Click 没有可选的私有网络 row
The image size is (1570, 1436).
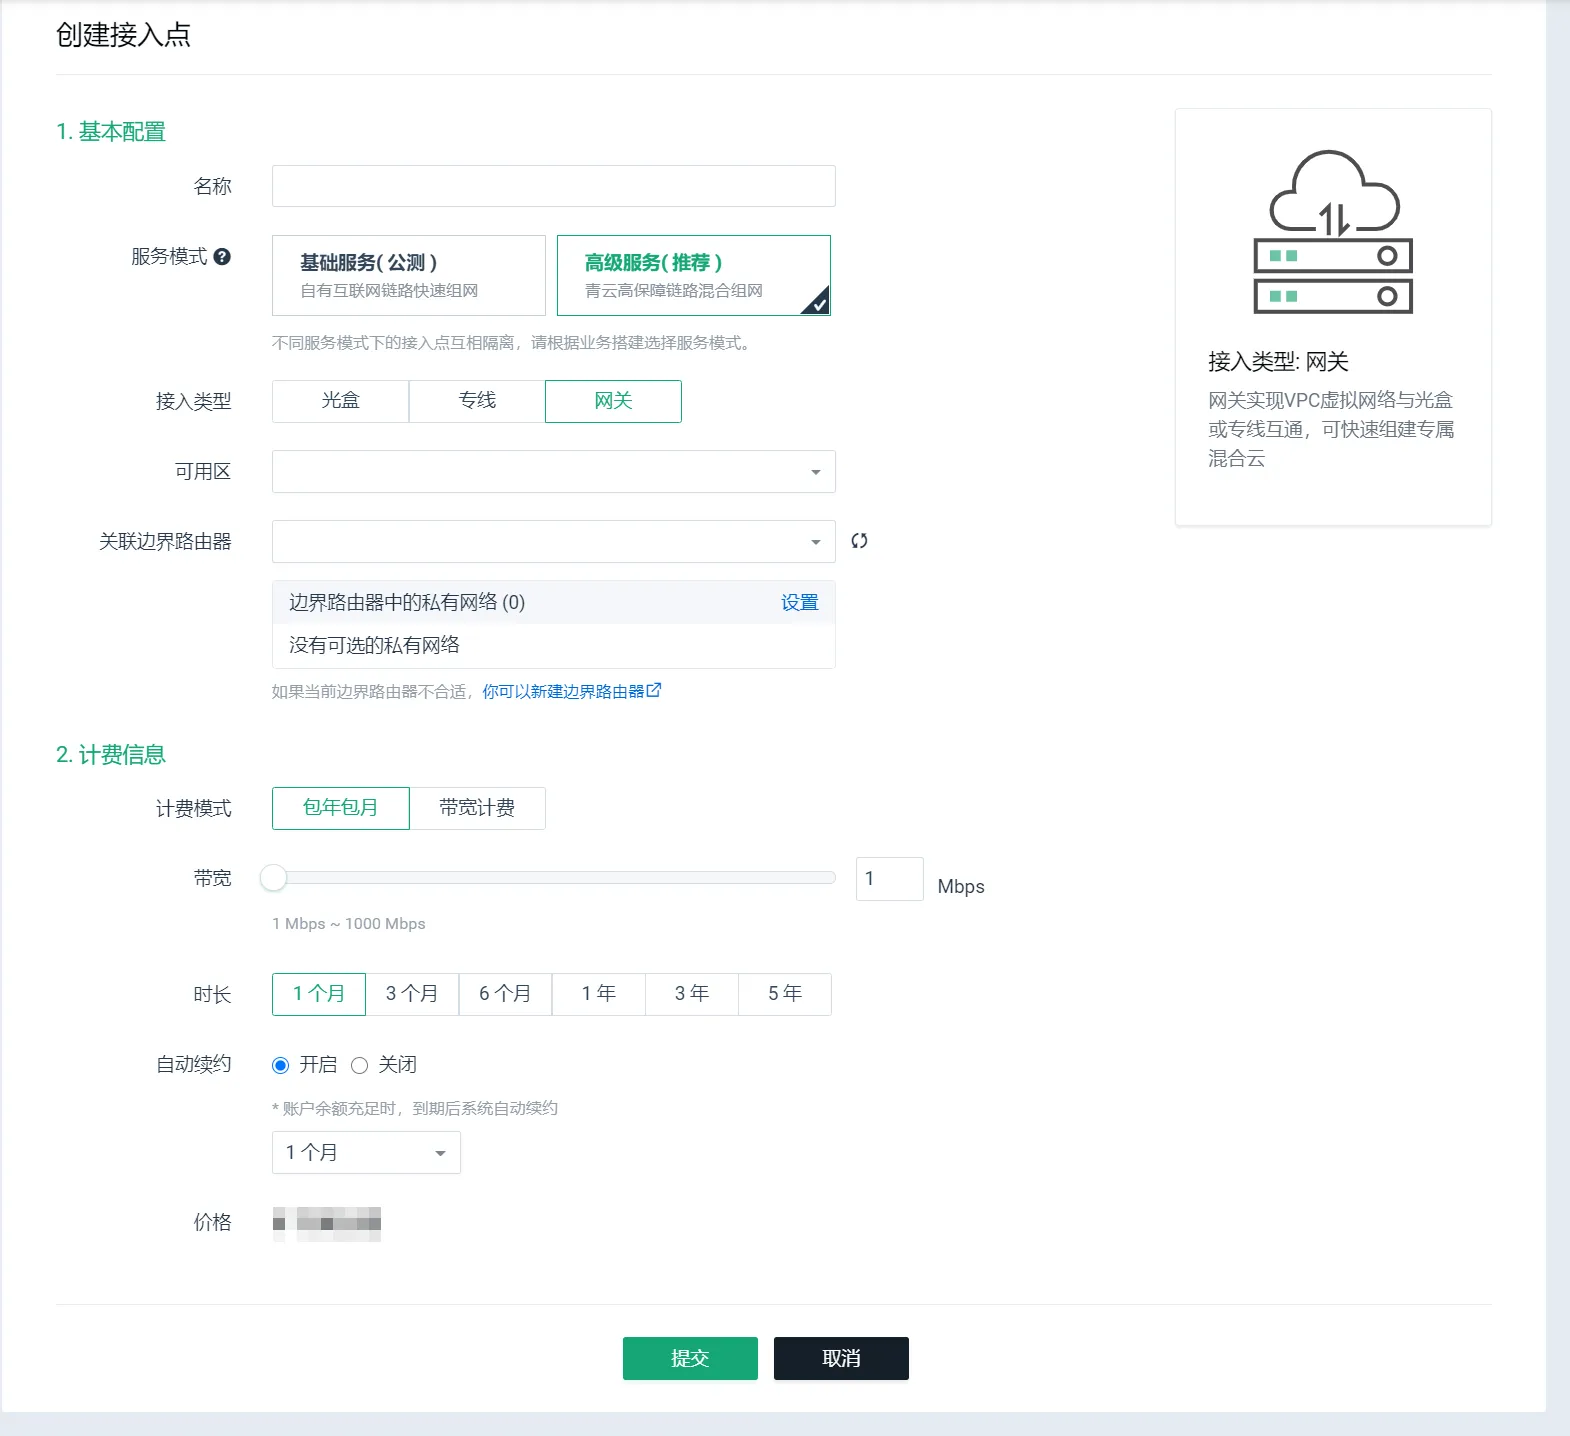pos(554,646)
